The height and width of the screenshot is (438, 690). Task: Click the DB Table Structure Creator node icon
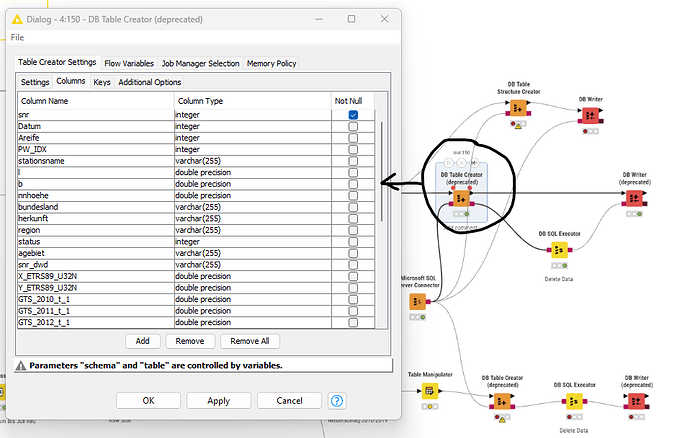coord(518,108)
